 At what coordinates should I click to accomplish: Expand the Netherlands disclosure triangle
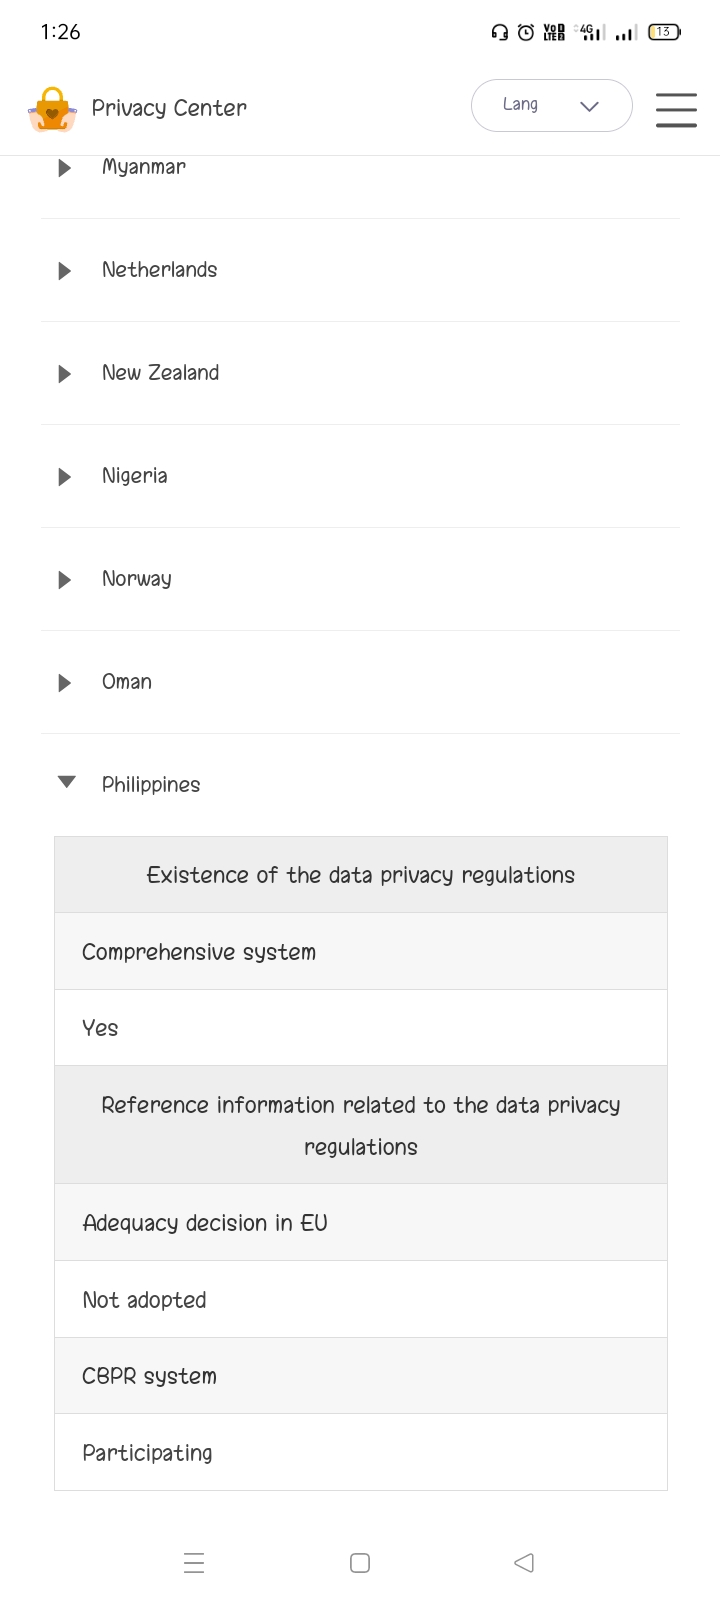pyautogui.click(x=65, y=271)
